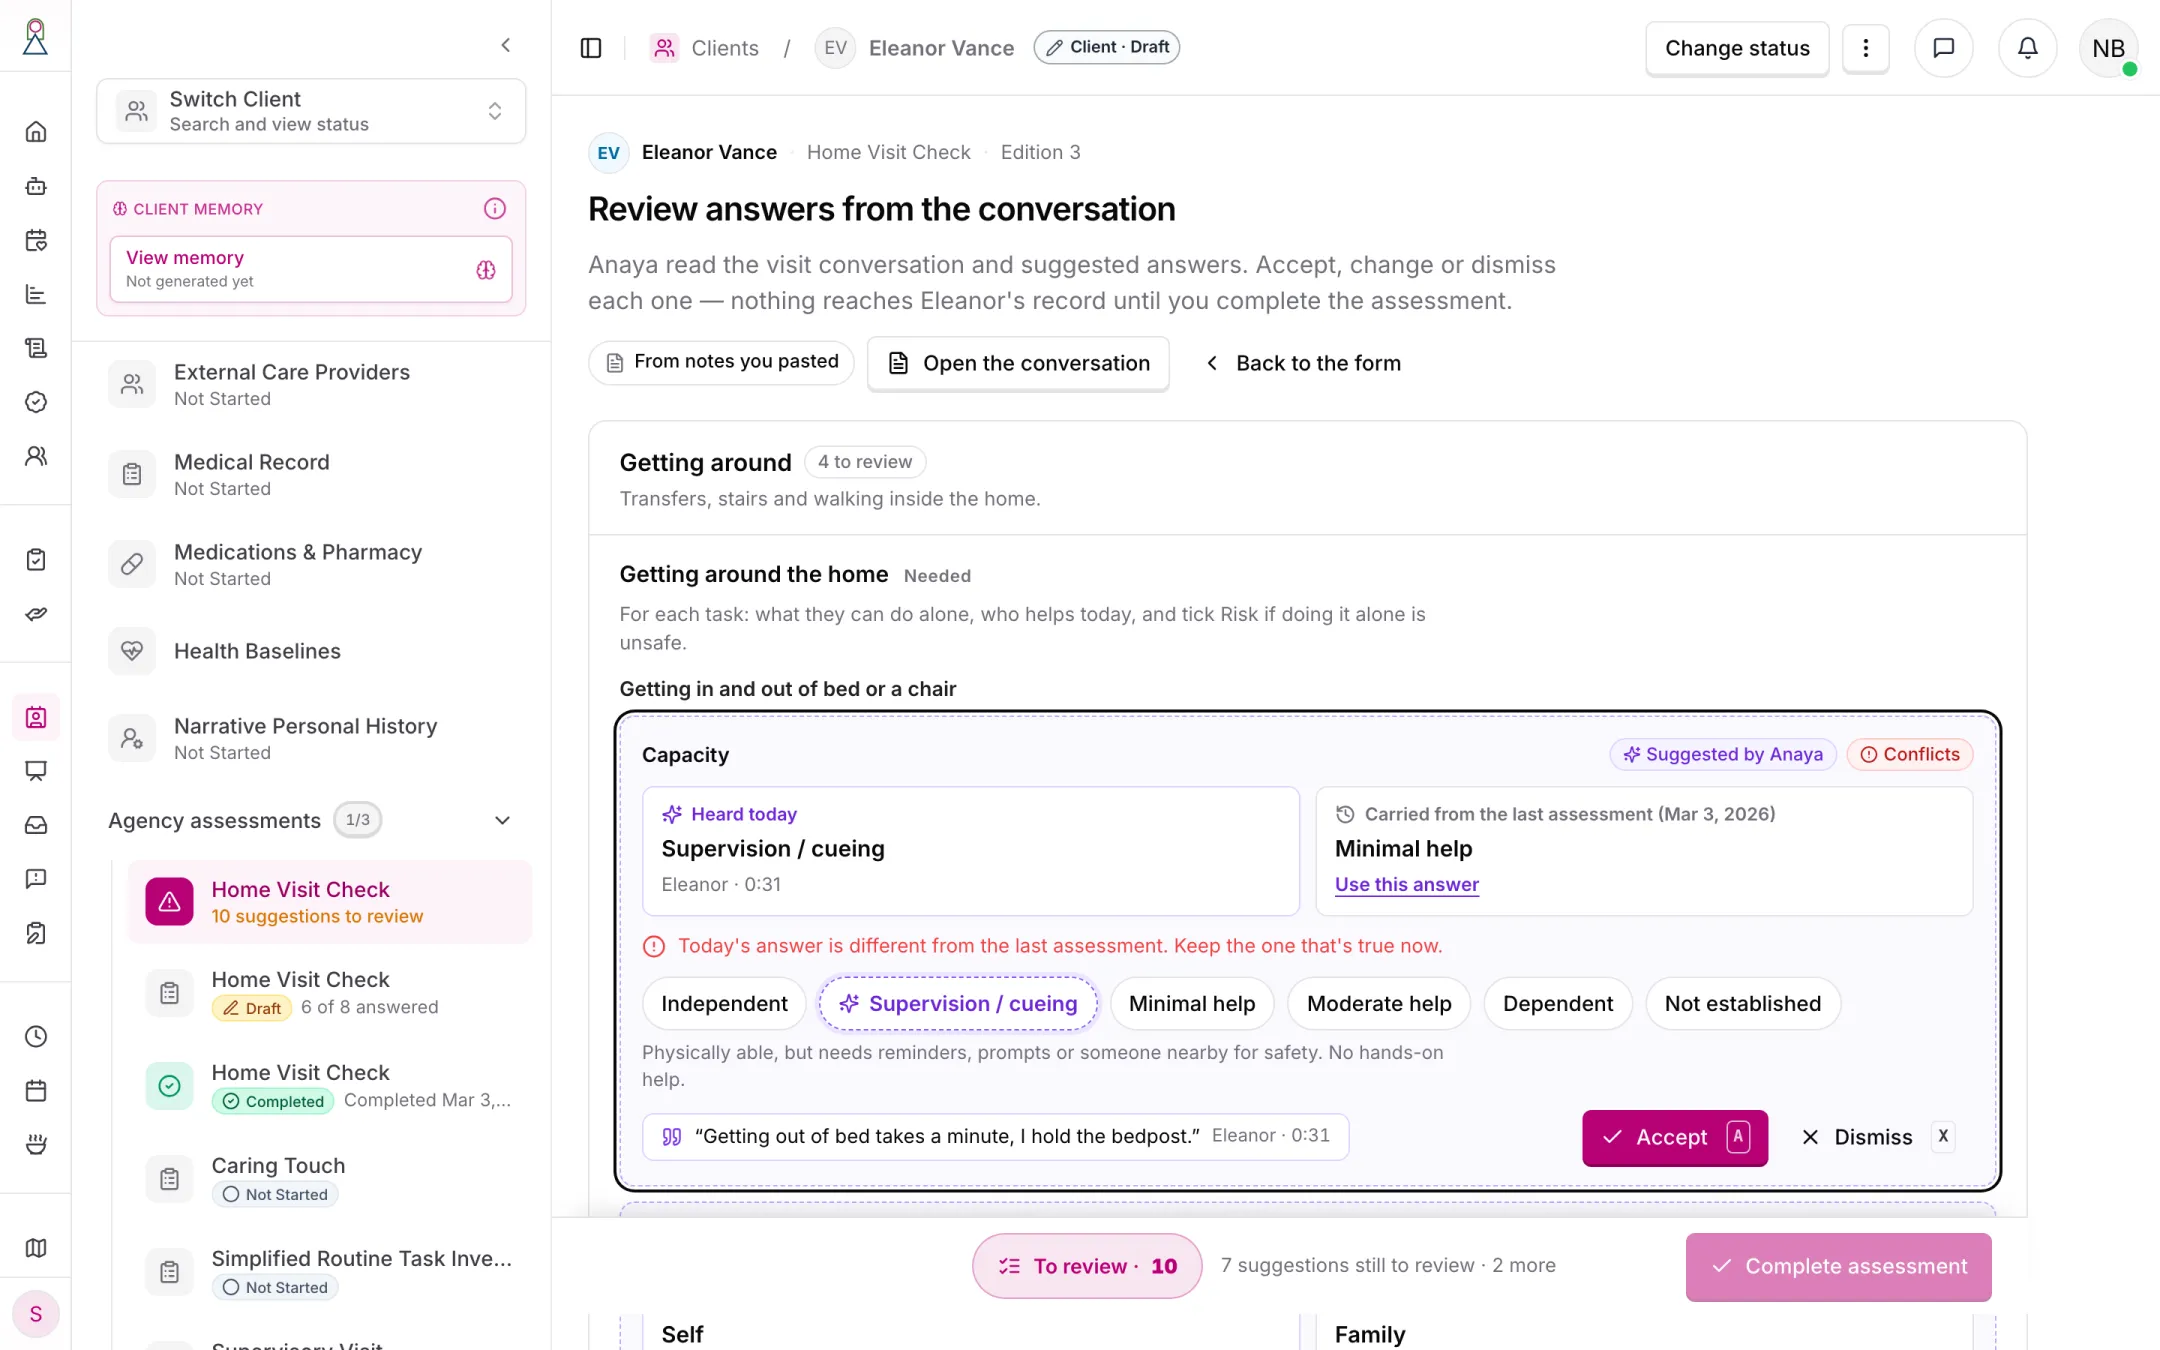Viewport: 2160px width, 1350px height.
Task: Toggle the sidebar panel layout icon
Action: click(x=591, y=48)
